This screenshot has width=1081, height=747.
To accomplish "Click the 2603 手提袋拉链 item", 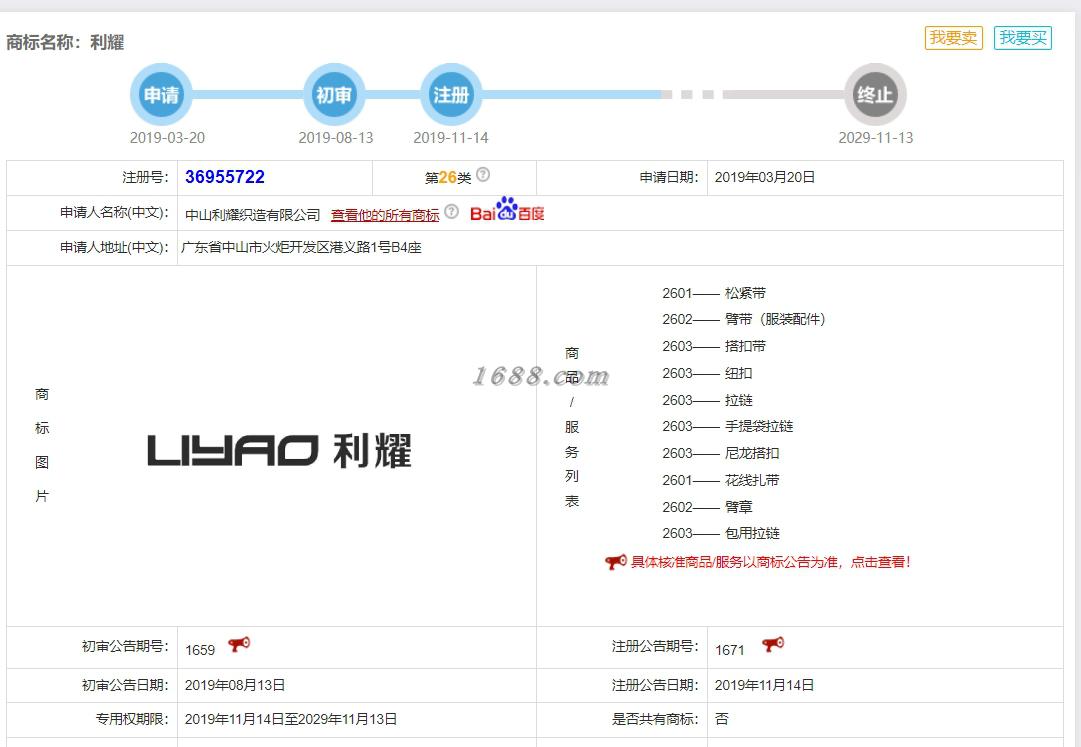I will (728, 426).
